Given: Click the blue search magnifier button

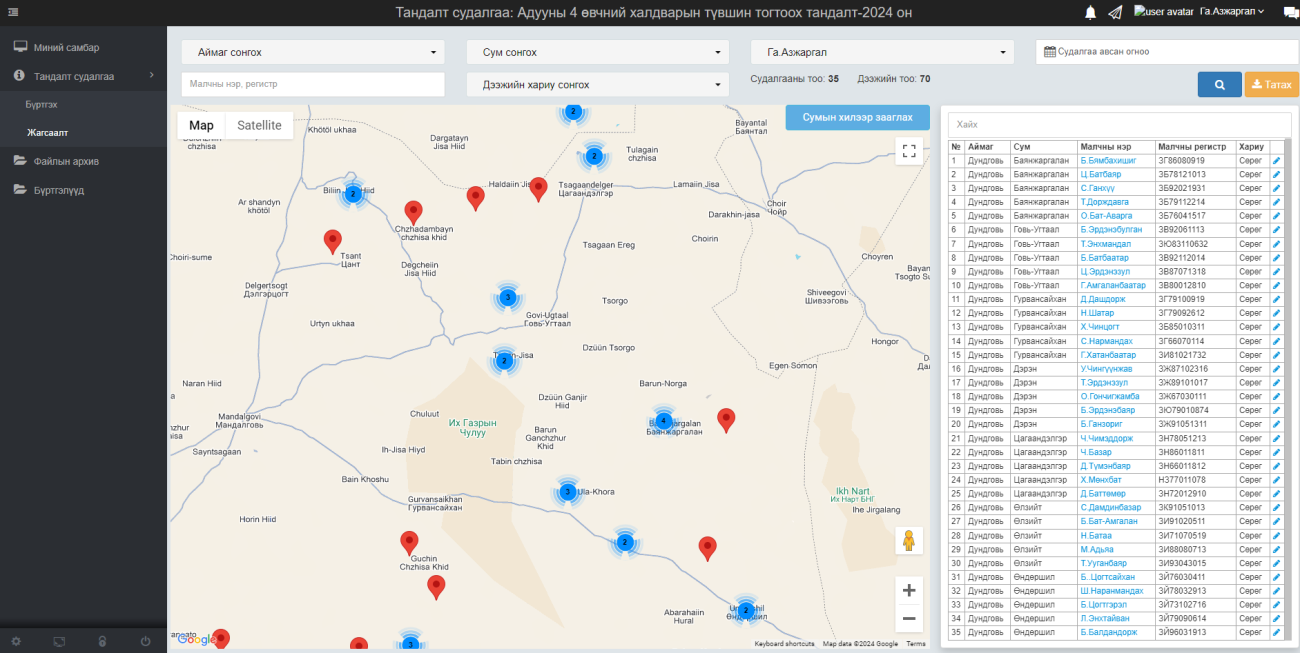Looking at the screenshot, I should click(1219, 85).
